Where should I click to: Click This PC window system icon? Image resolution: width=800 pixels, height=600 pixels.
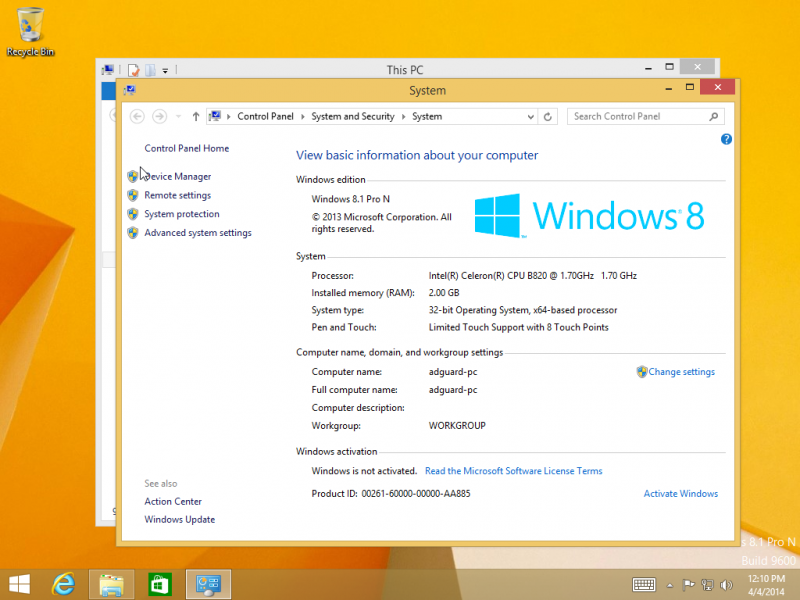click(x=108, y=69)
